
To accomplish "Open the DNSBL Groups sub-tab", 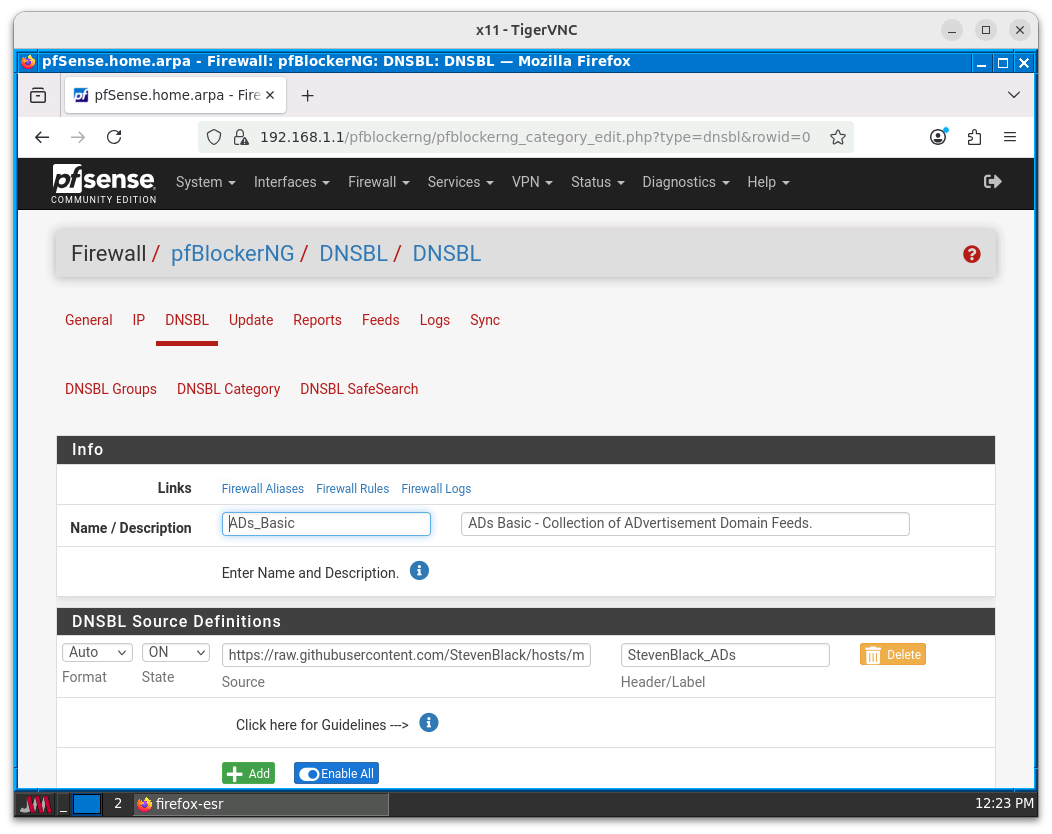I will click(111, 389).
